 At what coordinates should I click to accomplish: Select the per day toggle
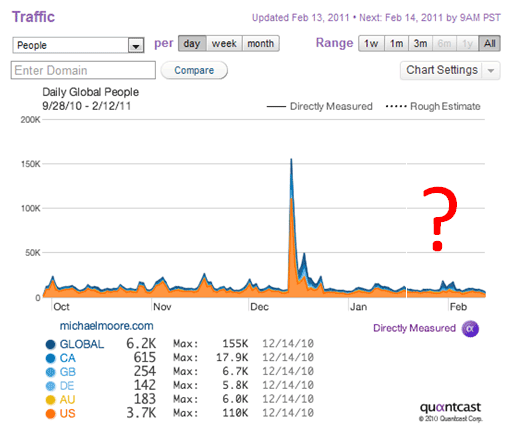[x=192, y=43]
